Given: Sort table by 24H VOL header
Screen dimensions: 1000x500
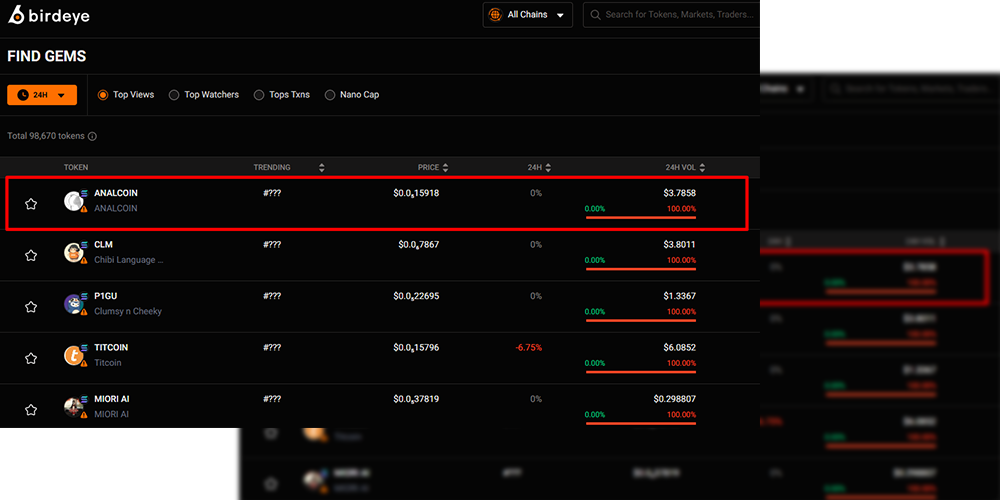Looking at the screenshot, I should [686, 168].
